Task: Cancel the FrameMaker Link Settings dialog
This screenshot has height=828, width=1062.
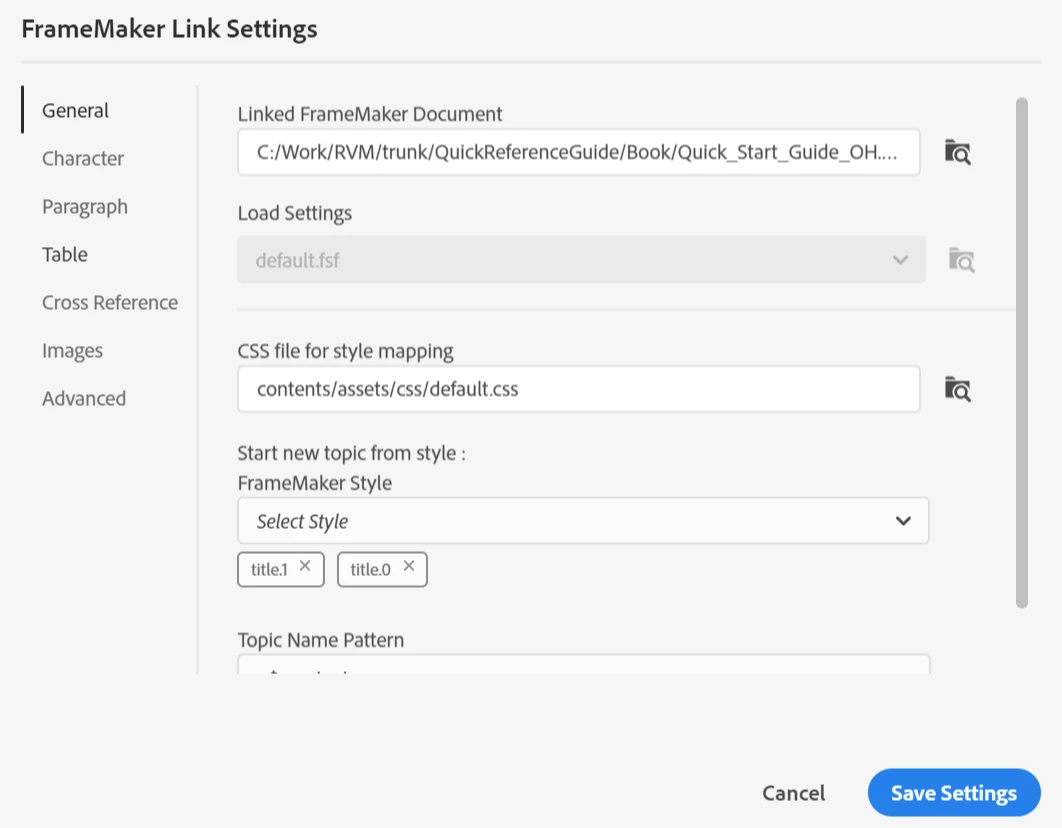Action: point(794,793)
